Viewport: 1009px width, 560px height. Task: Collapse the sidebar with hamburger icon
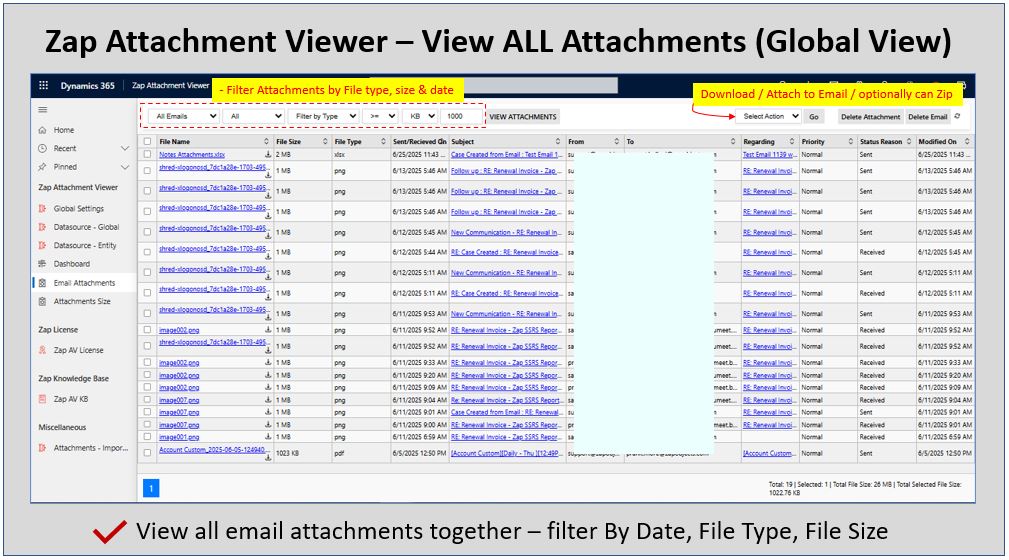point(42,109)
